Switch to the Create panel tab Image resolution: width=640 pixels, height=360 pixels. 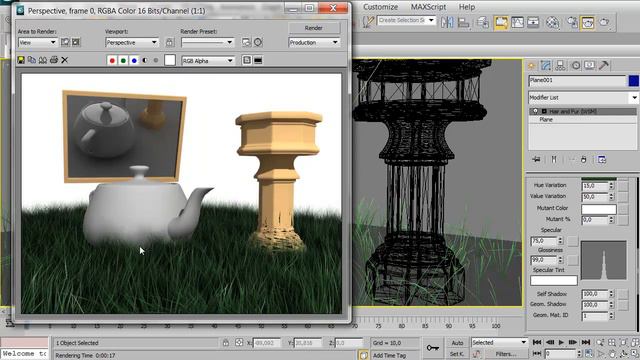[531, 65]
